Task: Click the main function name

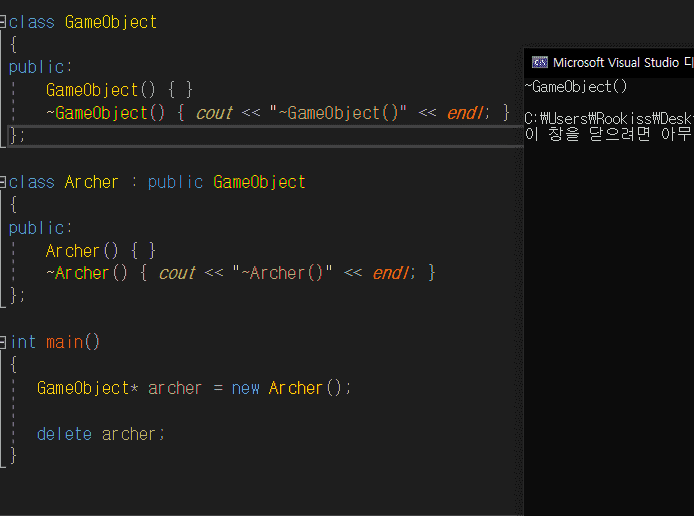Action: coord(65,342)
